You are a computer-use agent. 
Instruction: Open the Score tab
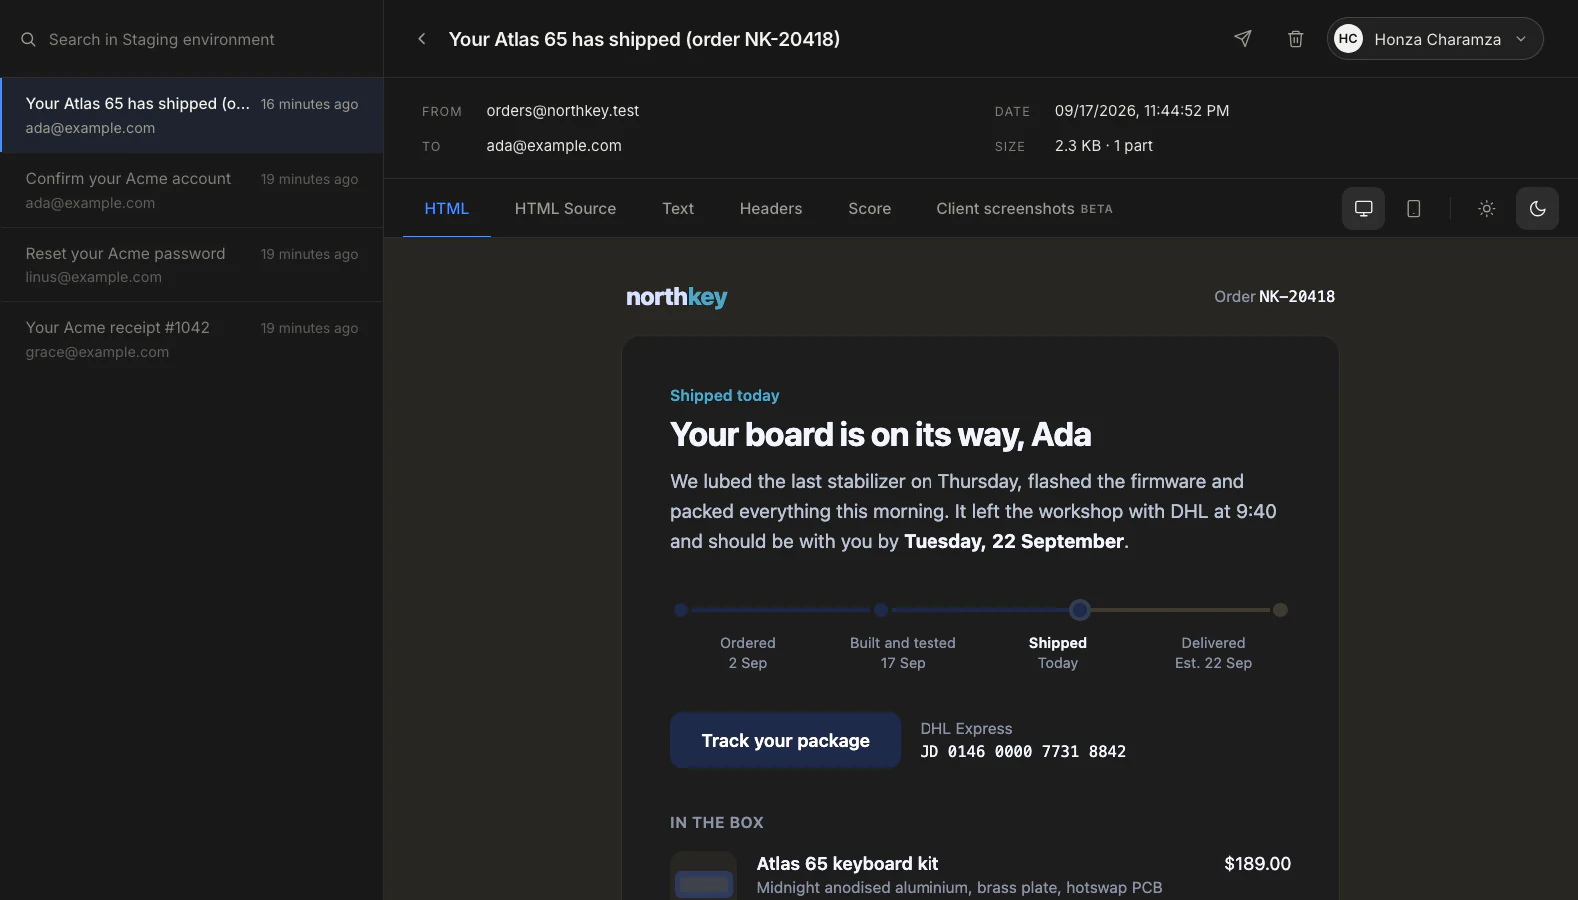pos(869,209)
